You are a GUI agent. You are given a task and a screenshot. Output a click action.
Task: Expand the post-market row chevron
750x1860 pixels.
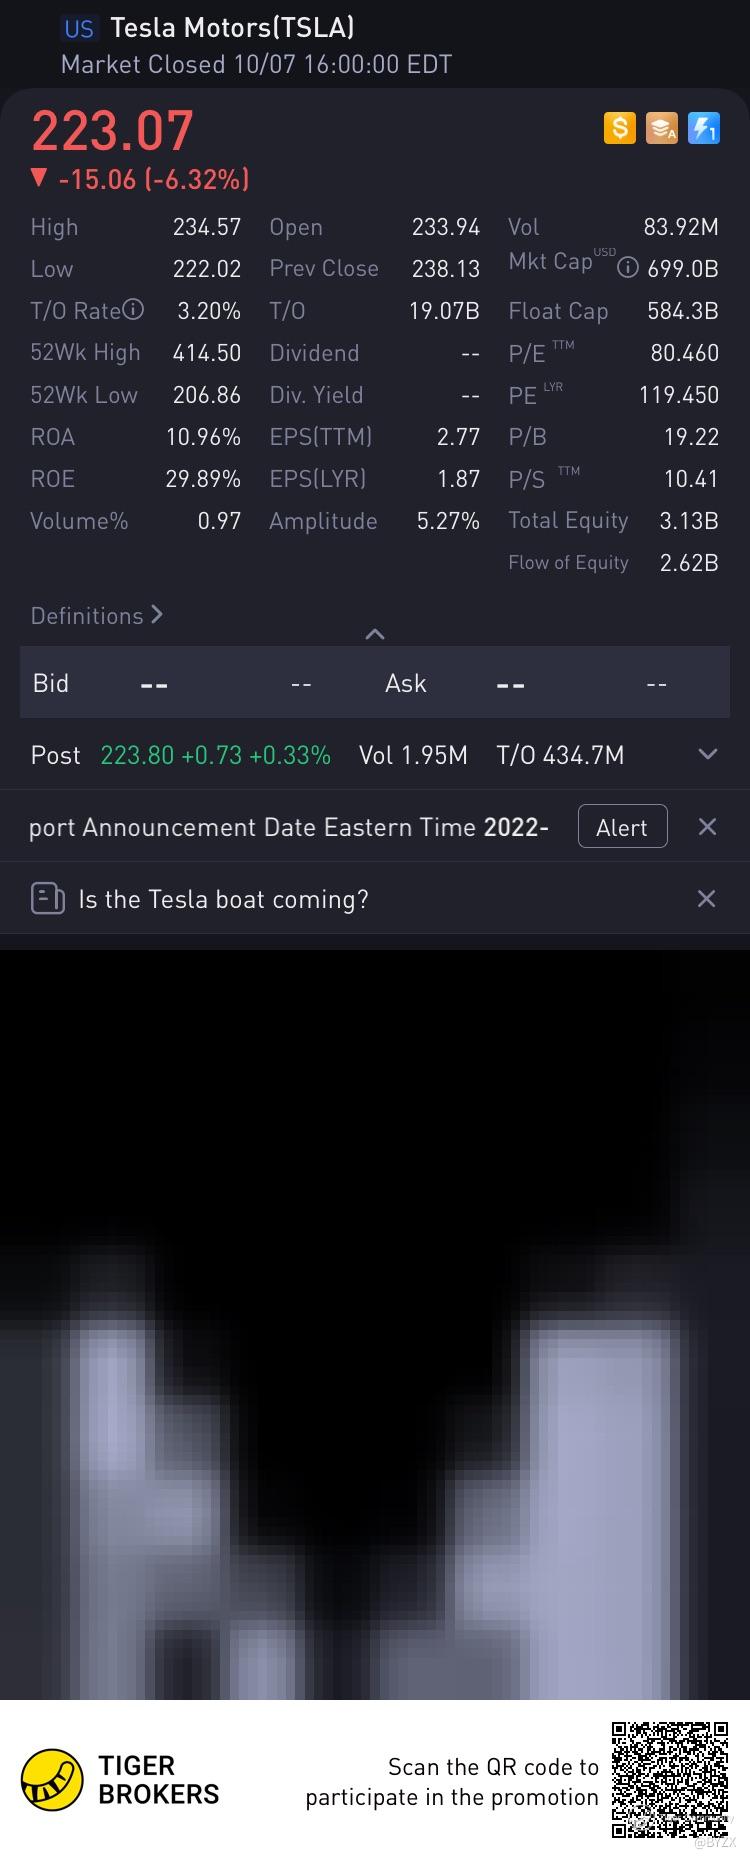tap(708, 754)
